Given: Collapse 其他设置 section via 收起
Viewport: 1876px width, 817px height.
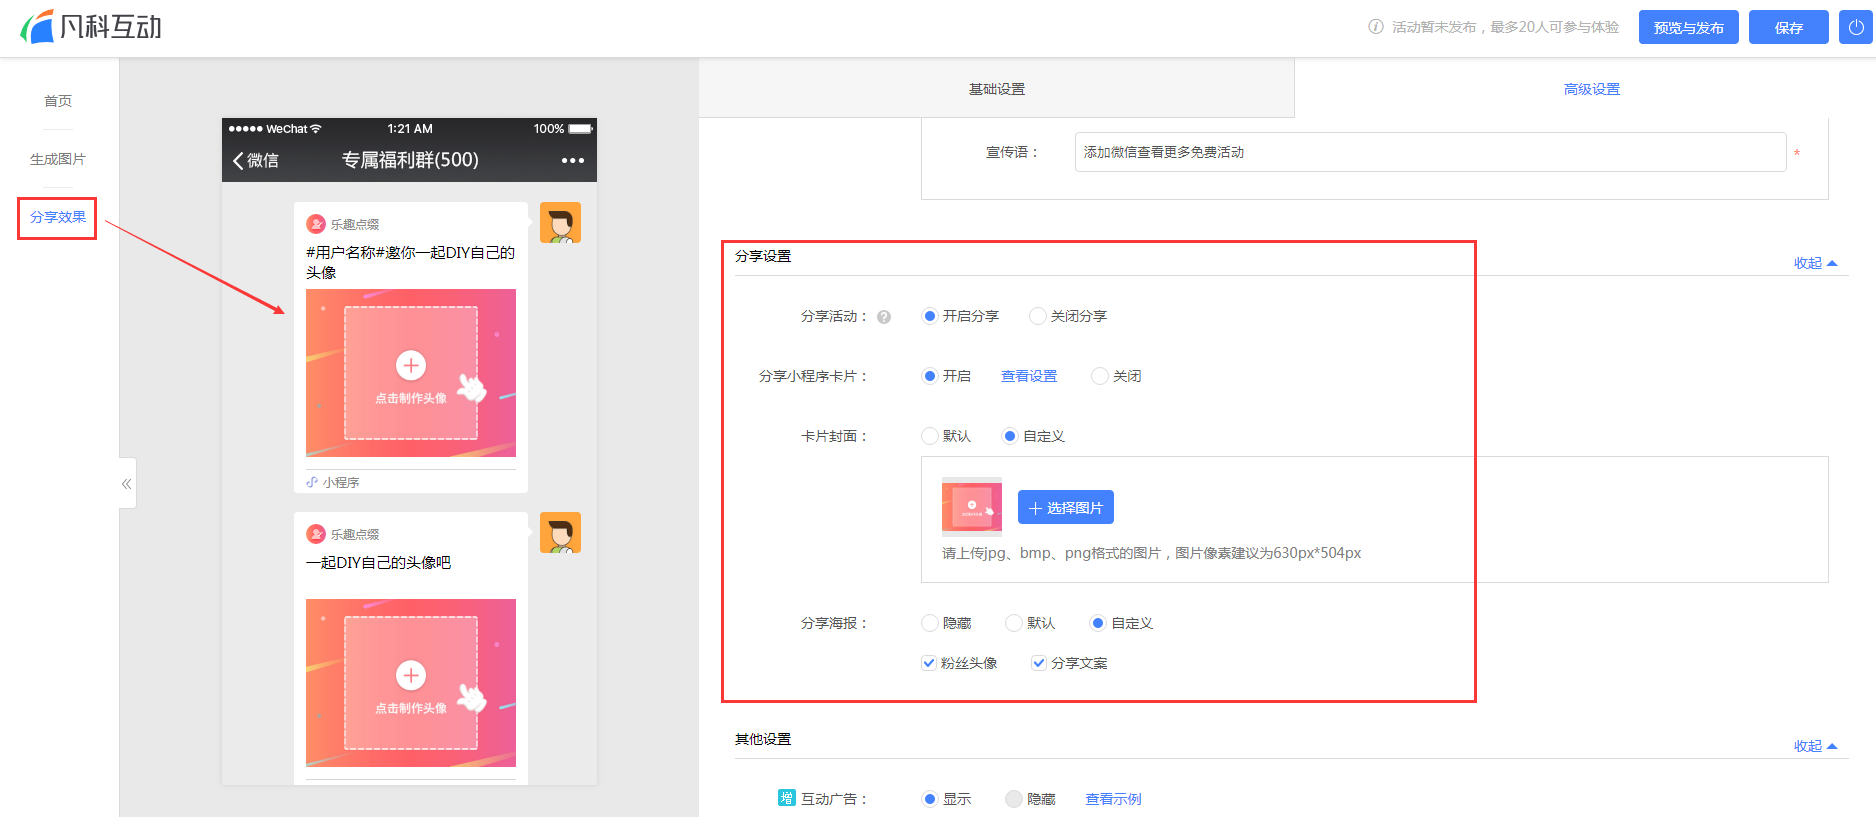Looking at the screenshot, I should pyautogui.click(x=1815, y=746).
